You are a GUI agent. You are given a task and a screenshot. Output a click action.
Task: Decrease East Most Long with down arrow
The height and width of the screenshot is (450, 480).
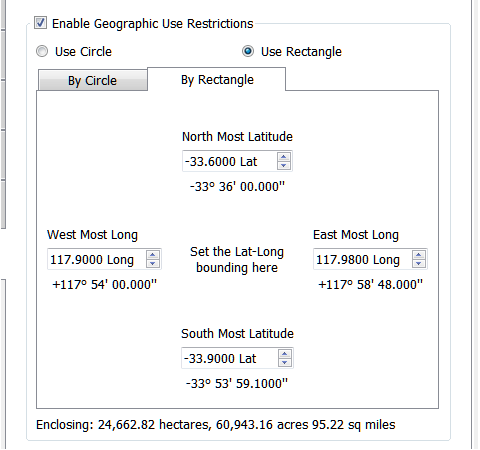pyautogui.click(x=418, y=263)
